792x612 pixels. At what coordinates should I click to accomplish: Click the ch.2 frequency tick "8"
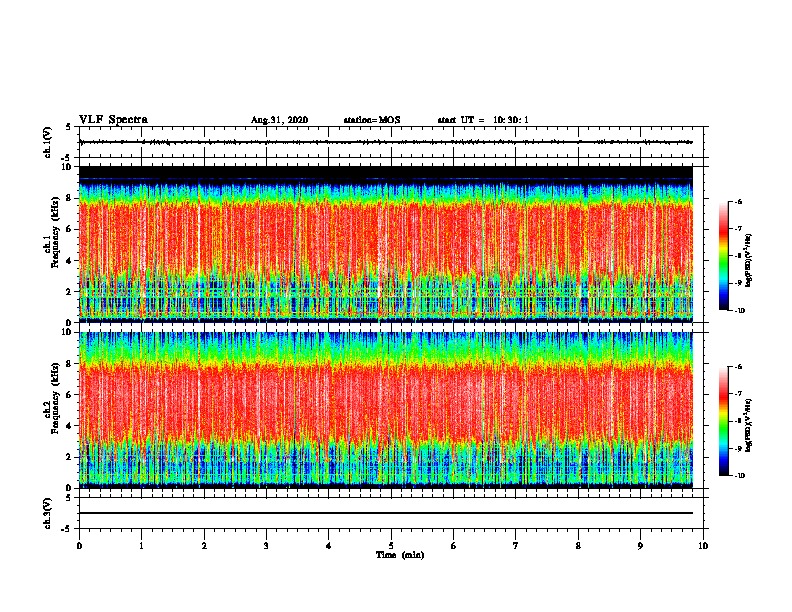click(69, 364)
